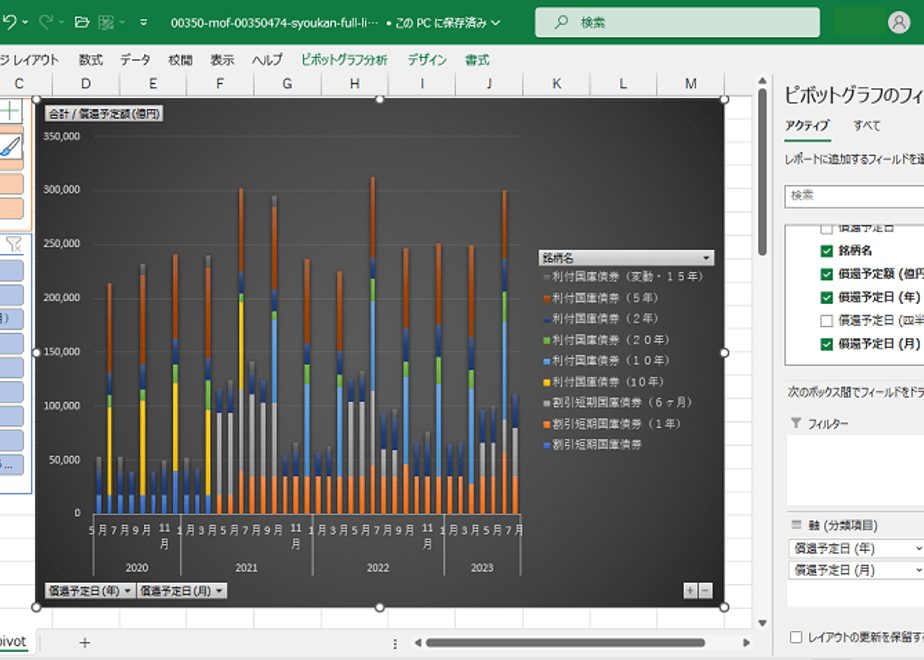Click the chart filter funnel icon
The height and width of the screenshot is (660, 924).
pyautogui.click(x=13, y=243)
